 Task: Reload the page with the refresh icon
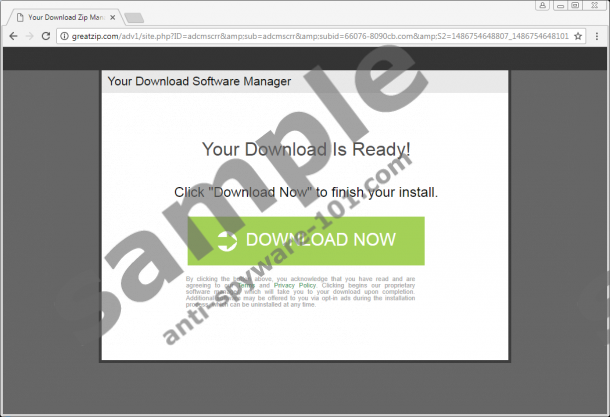[x=48, y=36]
